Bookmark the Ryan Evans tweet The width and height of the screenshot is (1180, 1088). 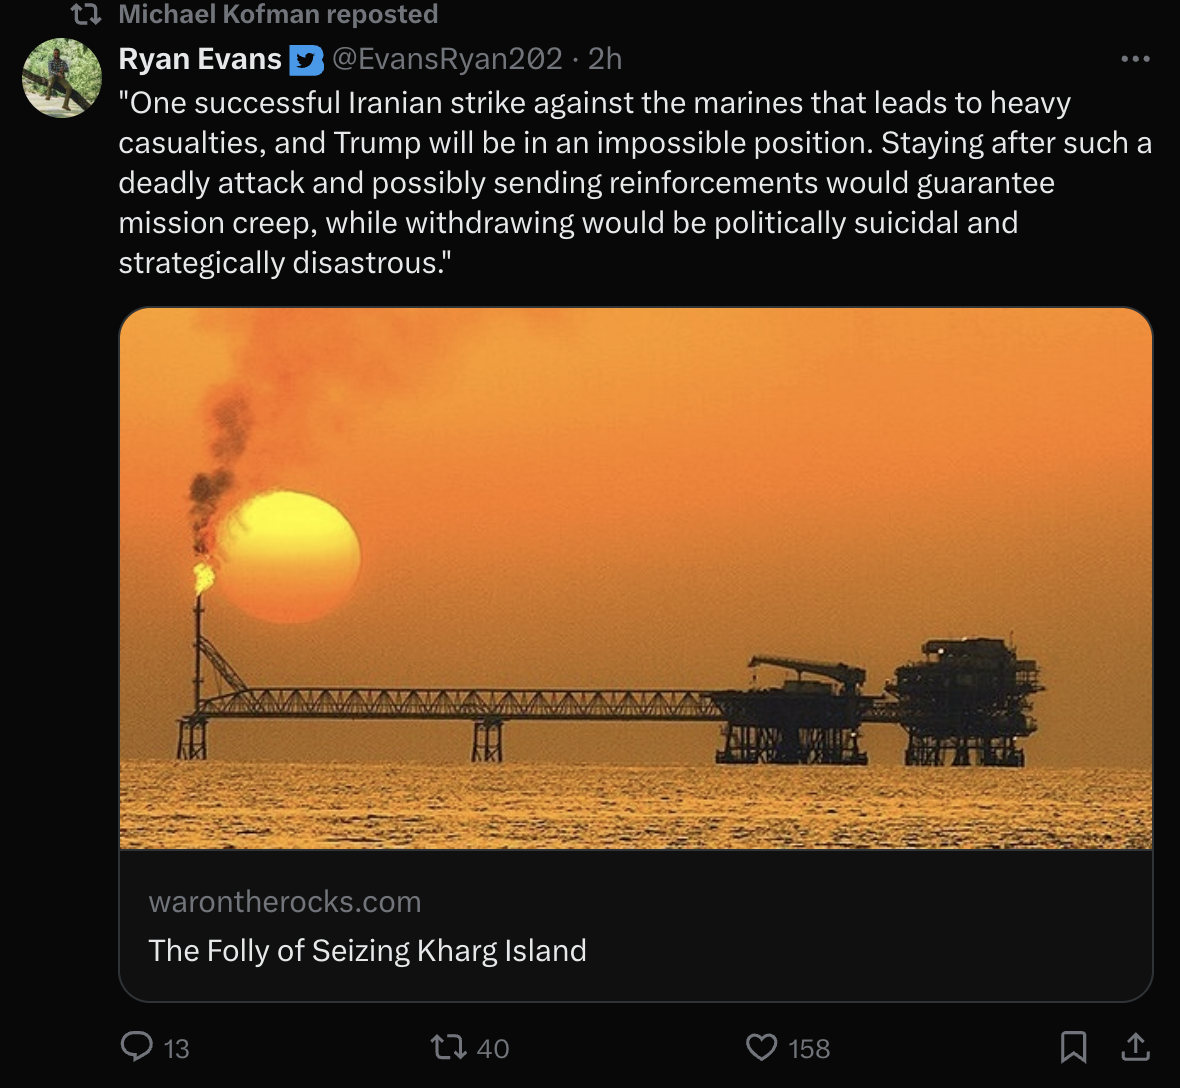tap(1073, 1047)
